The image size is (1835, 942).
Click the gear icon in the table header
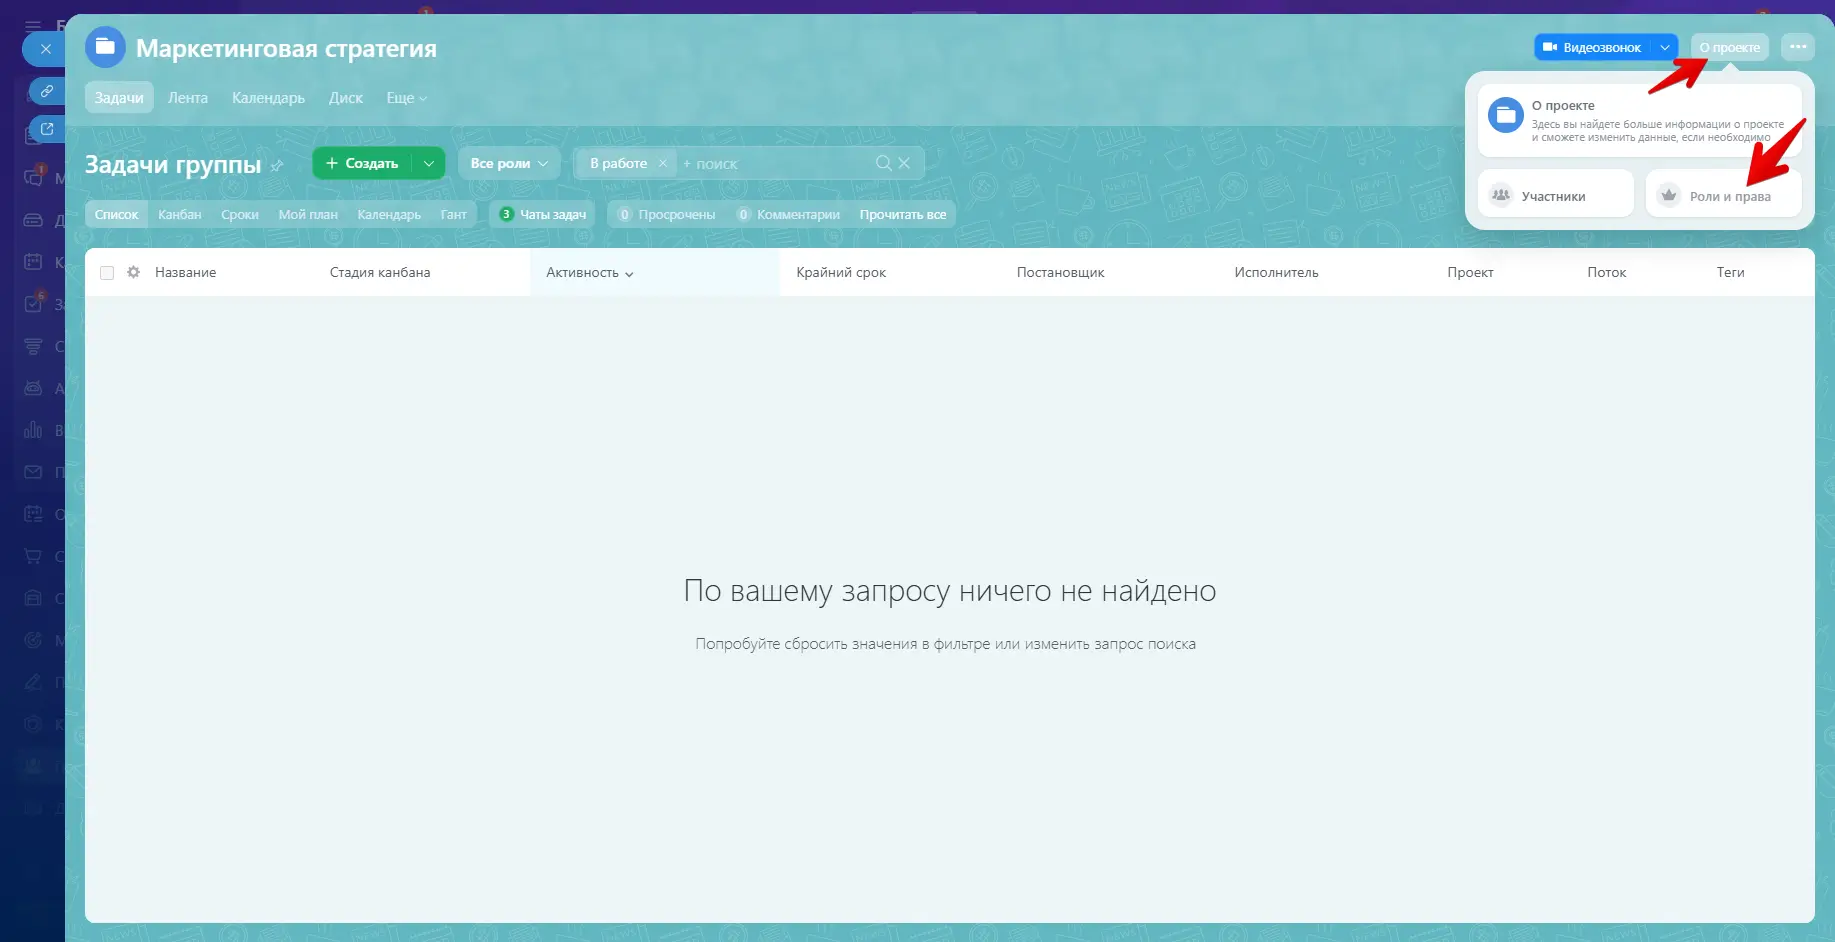(x=133, y=271)
